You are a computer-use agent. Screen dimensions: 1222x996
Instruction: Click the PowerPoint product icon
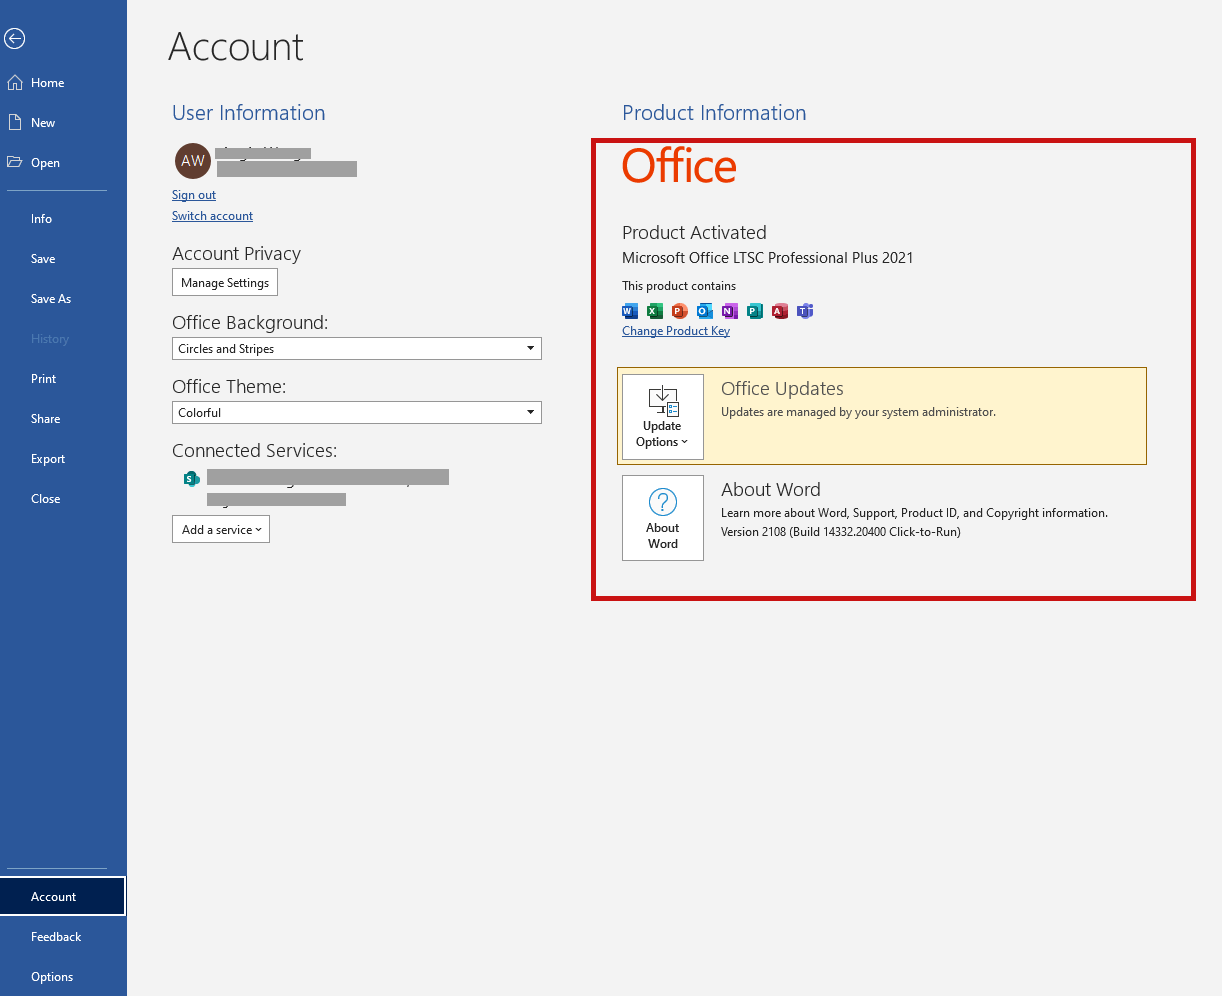click(x=680, y=311)
